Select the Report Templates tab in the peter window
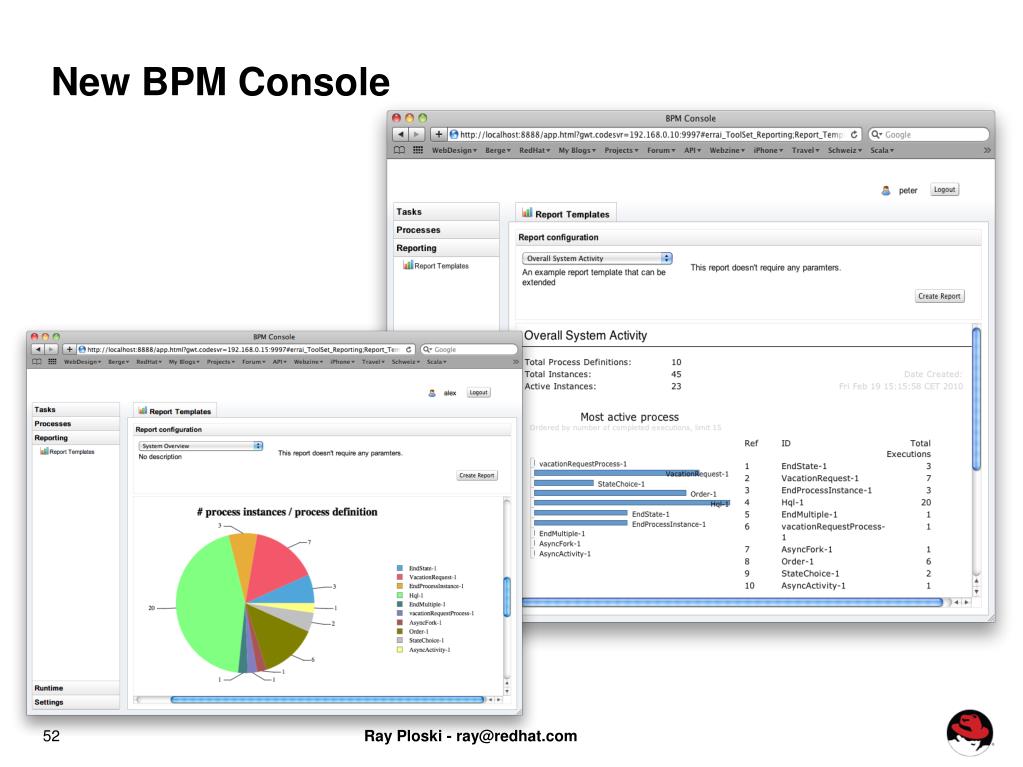 (x=566, y=213)
